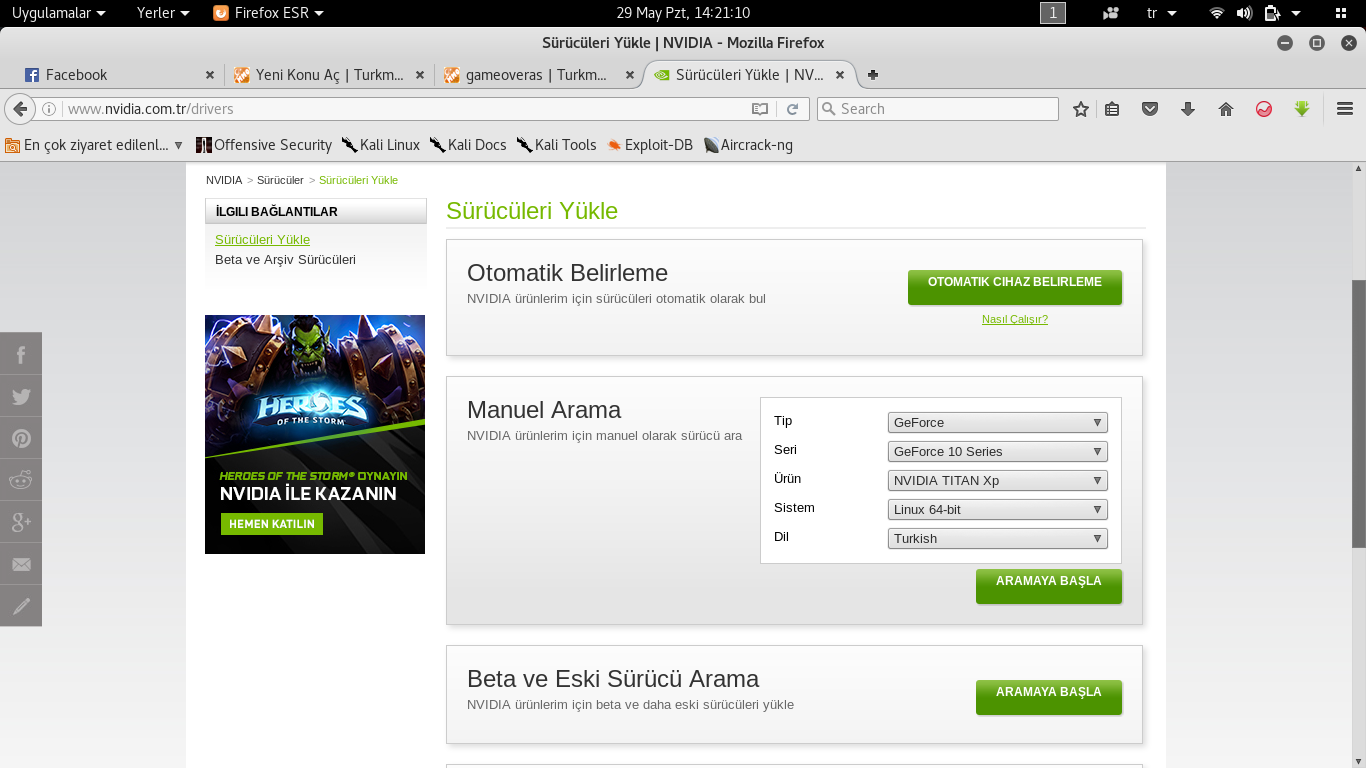The height and width of the screenshot is (768, 1366).
Task: Open keyboard layout 'tr' selector
Action: (x=1161, y=13)
